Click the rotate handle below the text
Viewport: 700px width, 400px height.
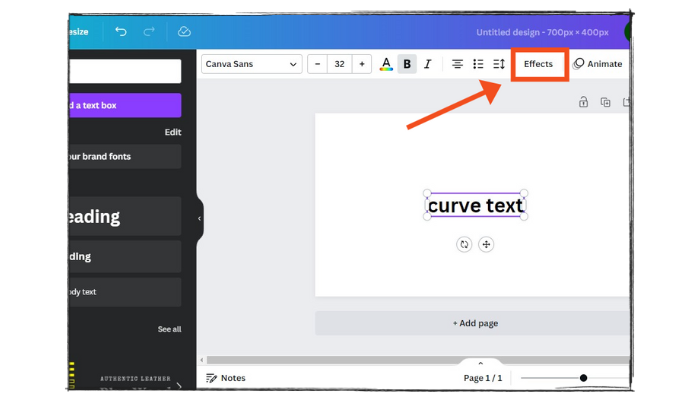click(464, 244)
